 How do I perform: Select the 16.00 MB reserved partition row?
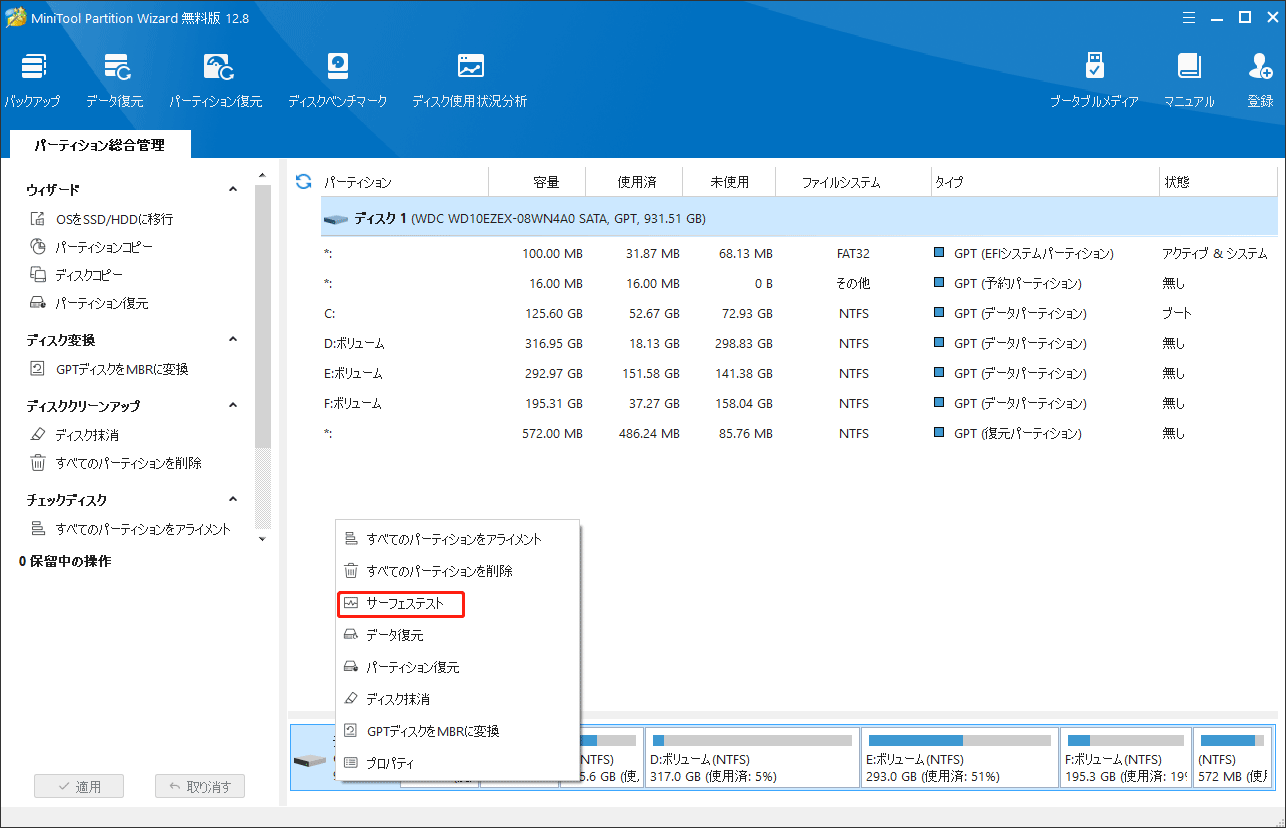(799, 283)
